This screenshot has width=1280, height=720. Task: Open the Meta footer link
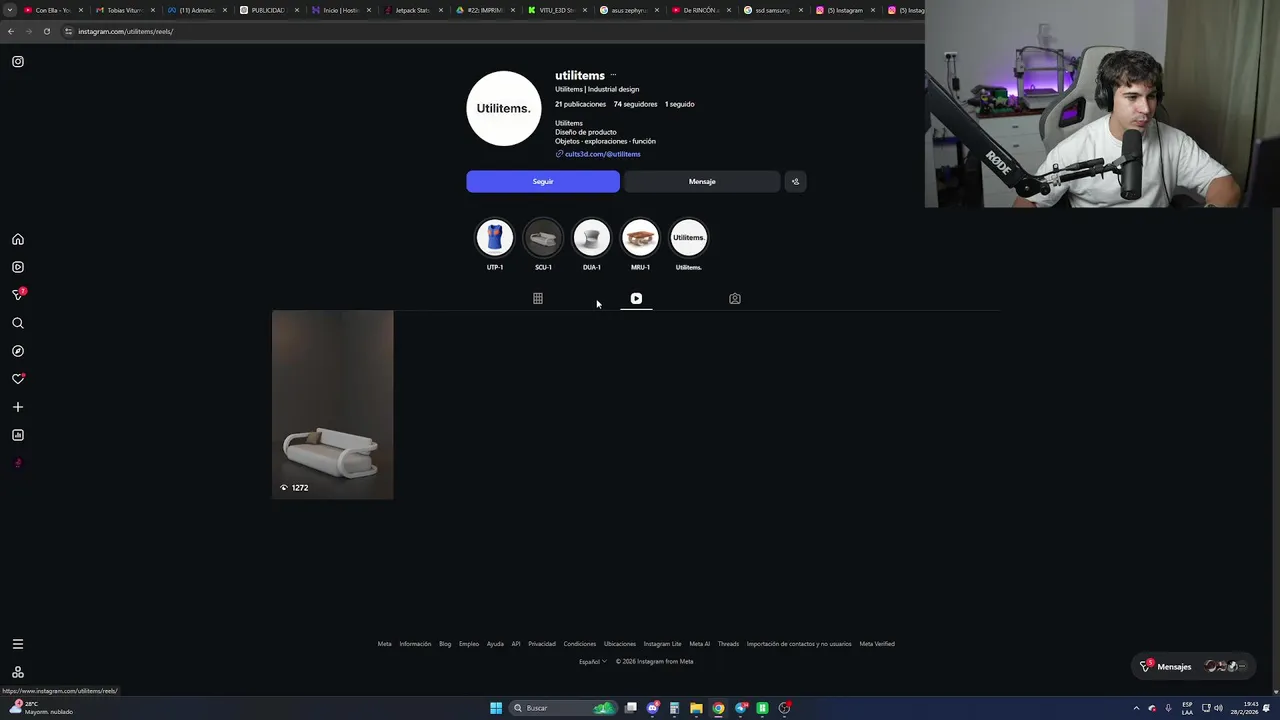(385, 644)
